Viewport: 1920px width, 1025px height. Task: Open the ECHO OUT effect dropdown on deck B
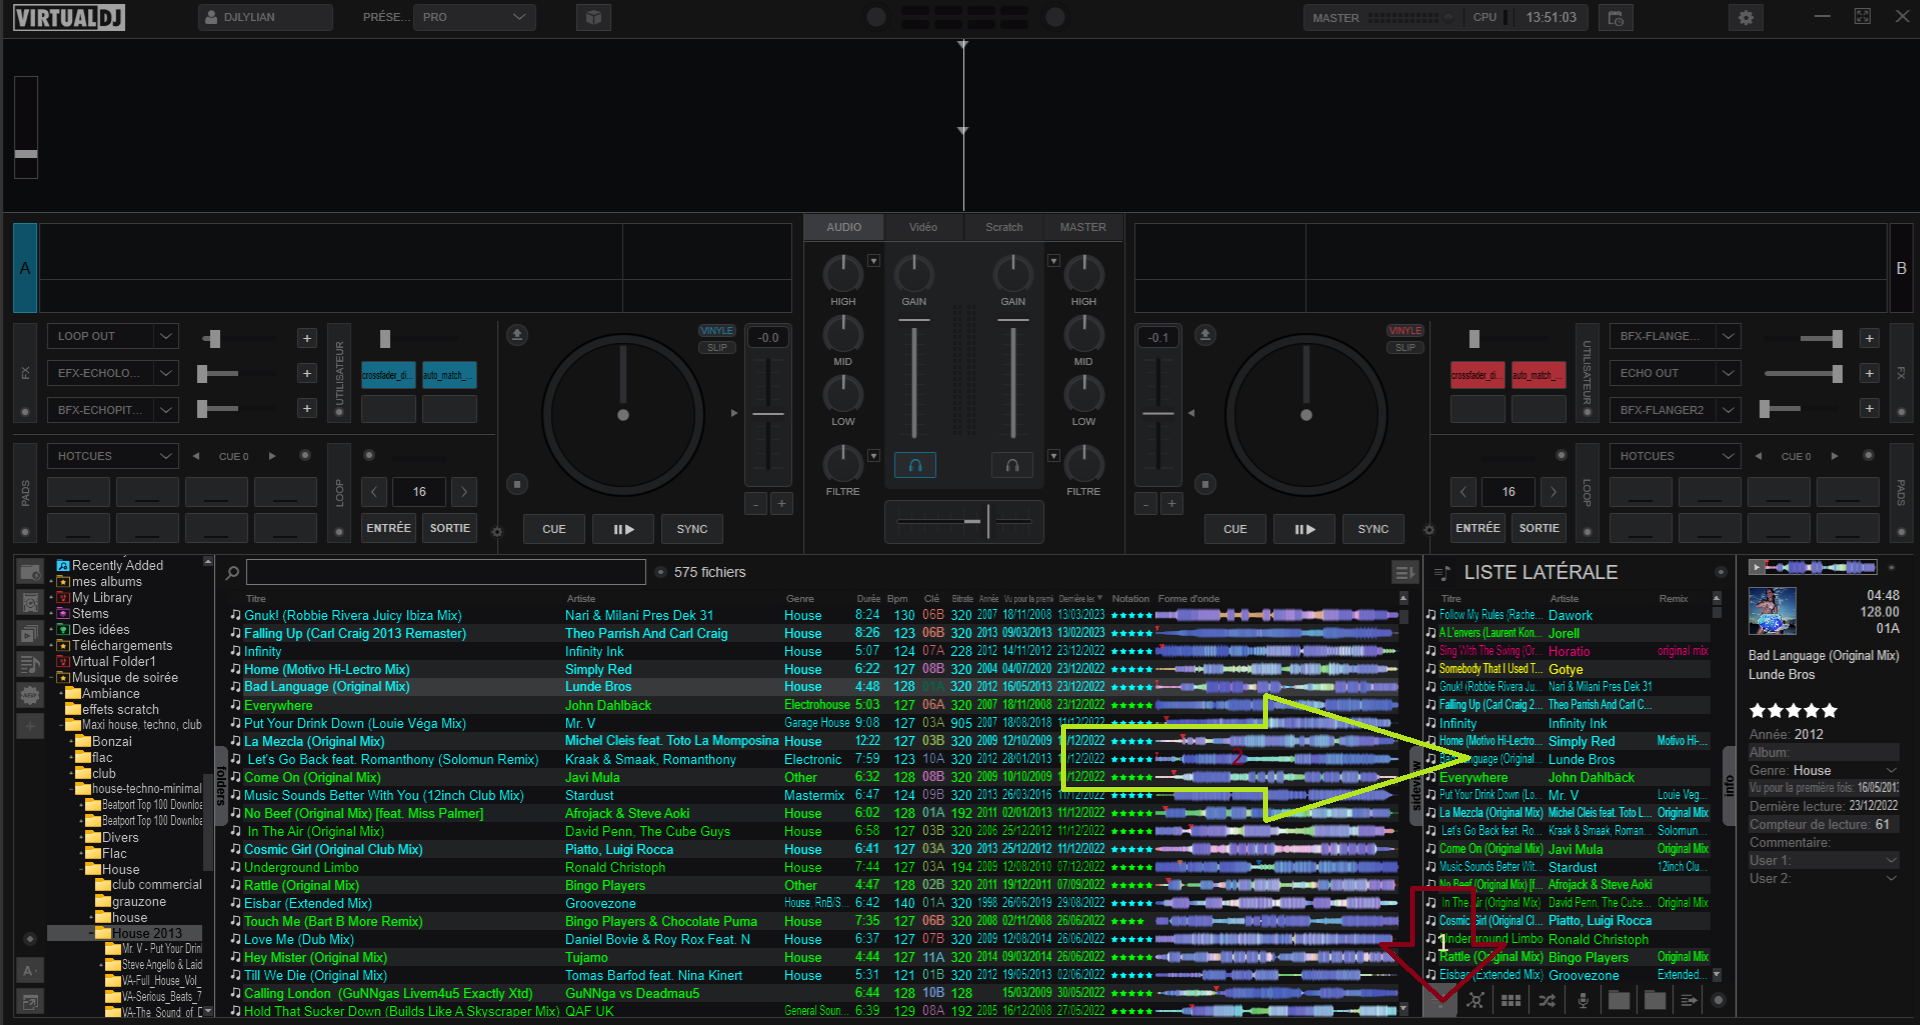[1728, 373]
